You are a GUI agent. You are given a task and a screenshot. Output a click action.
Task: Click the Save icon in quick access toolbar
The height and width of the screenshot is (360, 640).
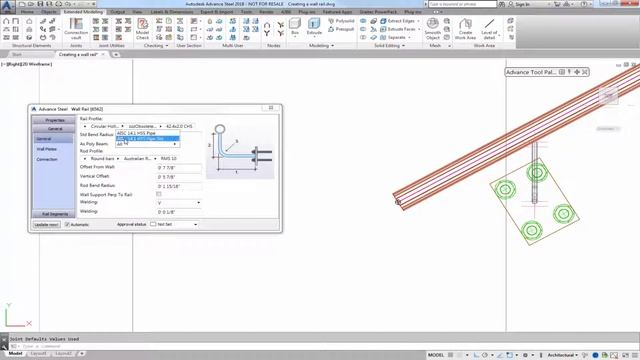(x=40, y=4)
